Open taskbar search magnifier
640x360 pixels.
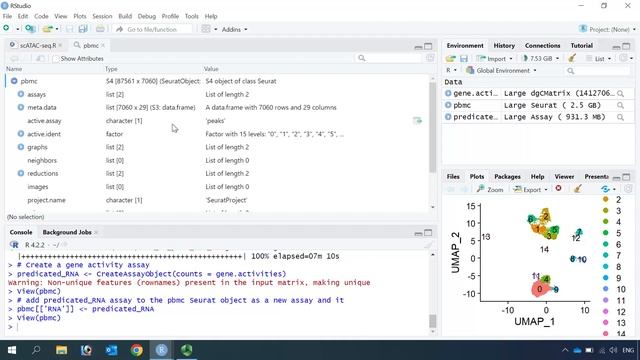pos(36,350)
